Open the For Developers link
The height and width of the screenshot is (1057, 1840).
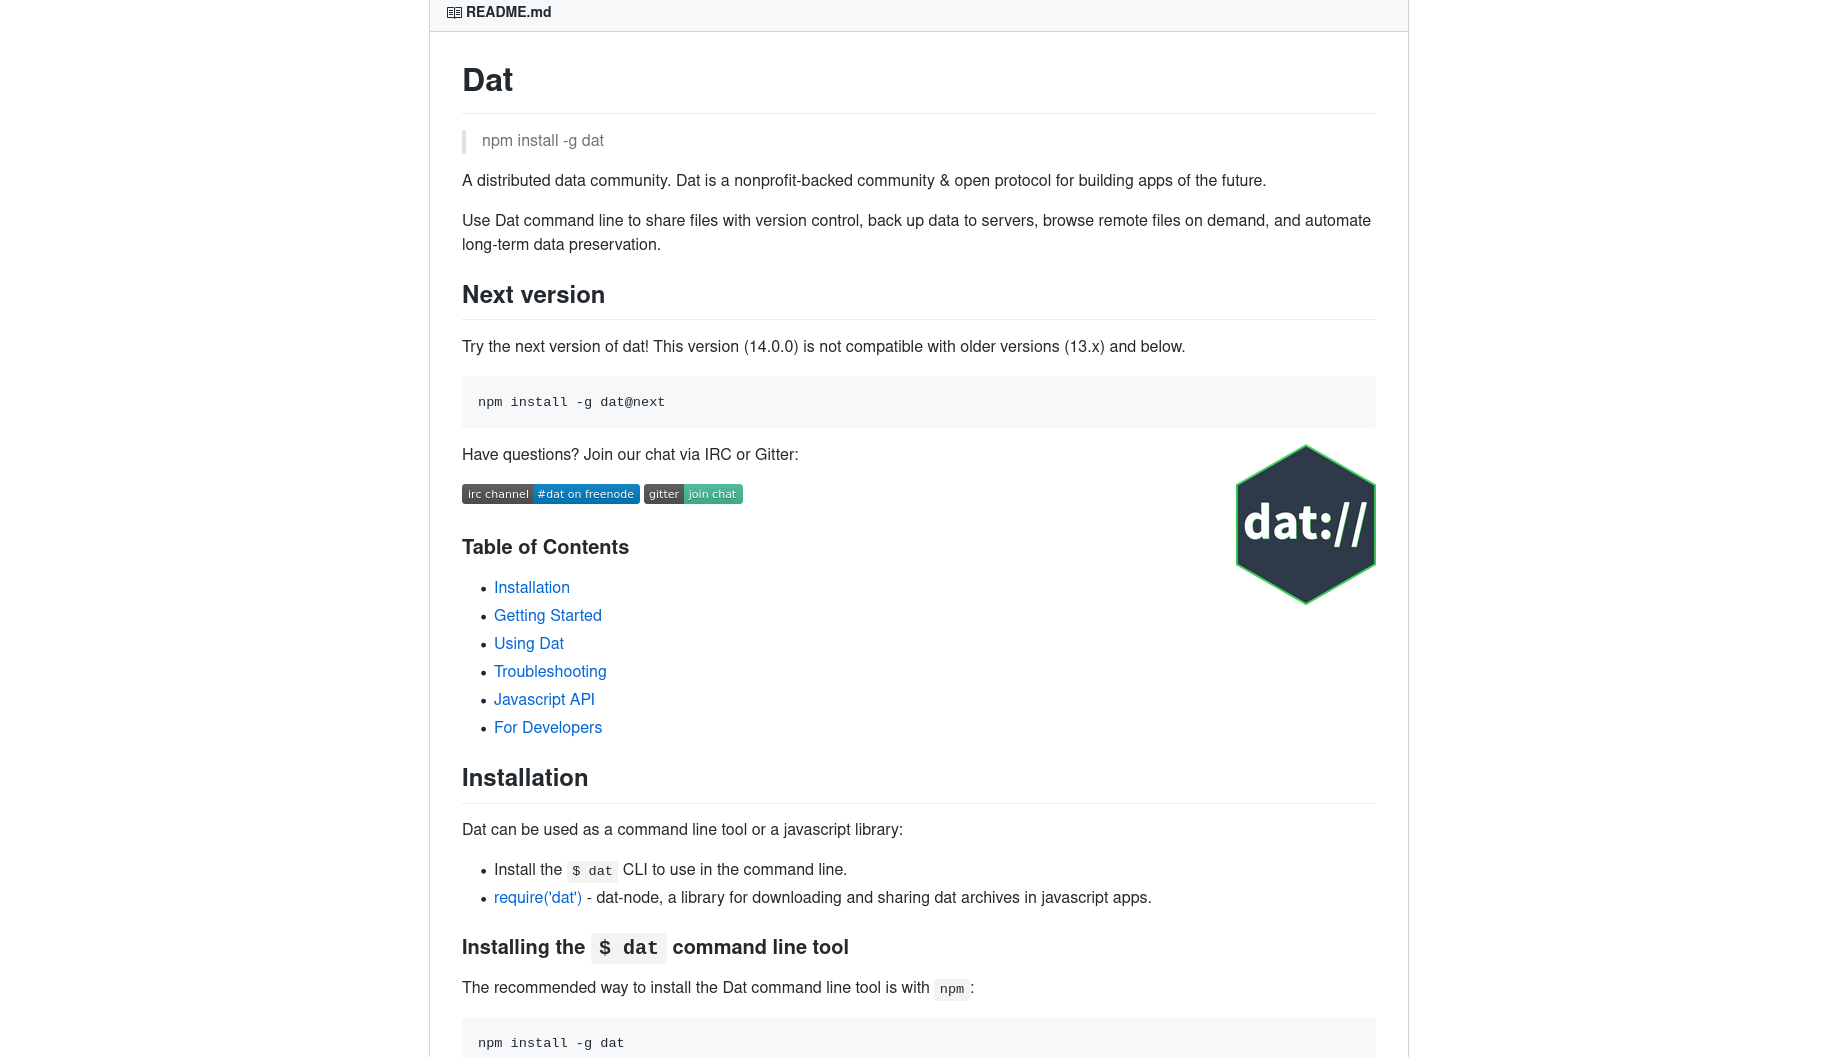(548, 728)
